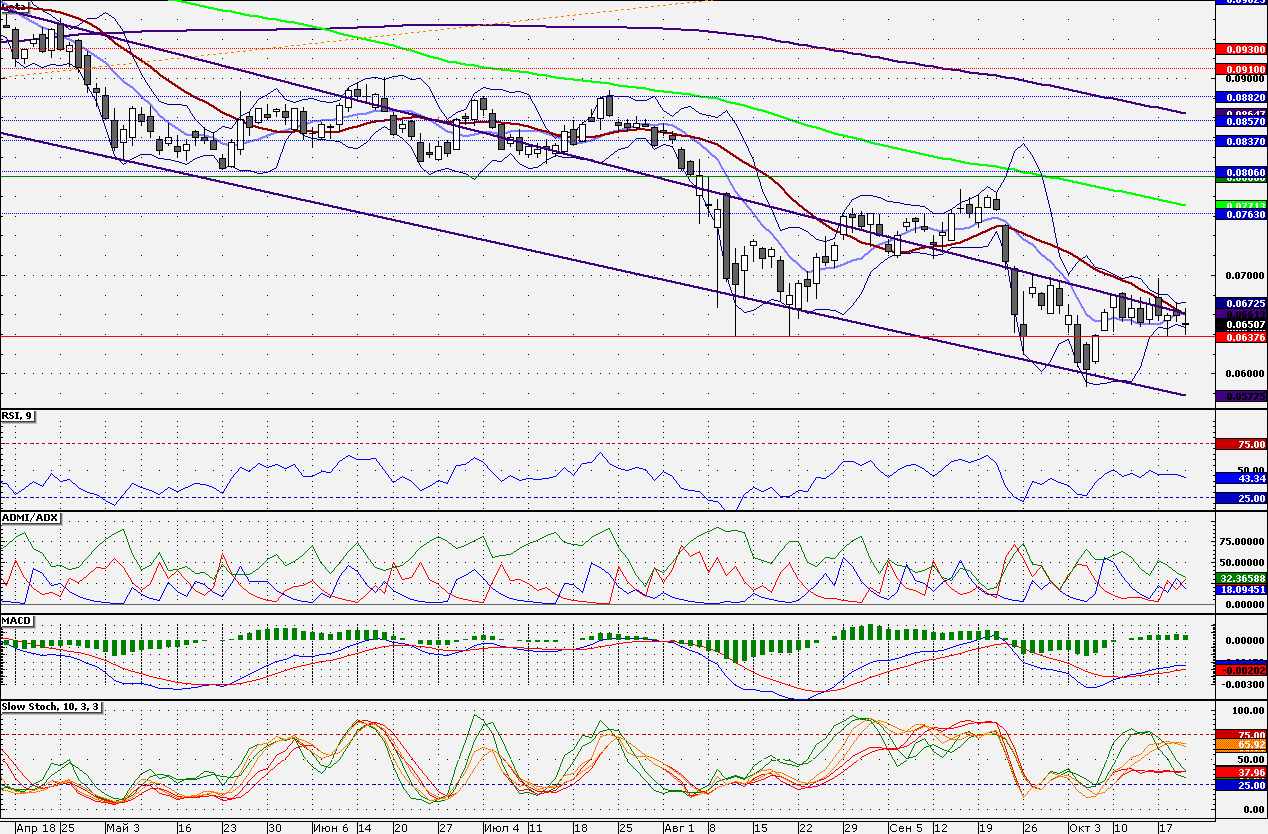The height and width of the screenshot is (834, 1268).
Task: Select the red 0.06376 support level tag
Action: coord(1241,337)
